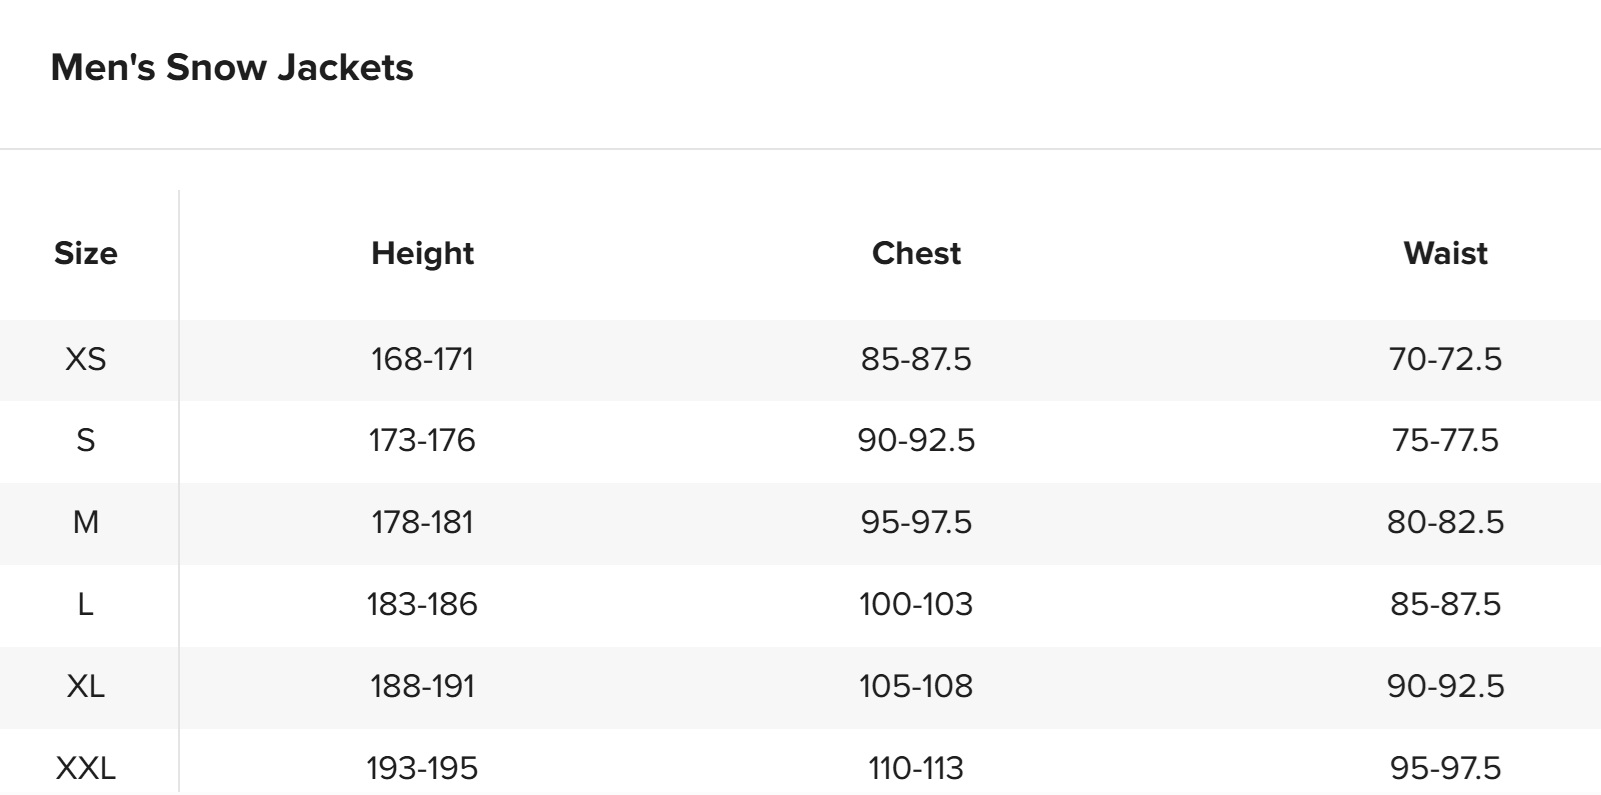The width and height of the screenshot is (1601, 795).
Task: Click the 183-186 height cell
Action: tap(422, 605)
